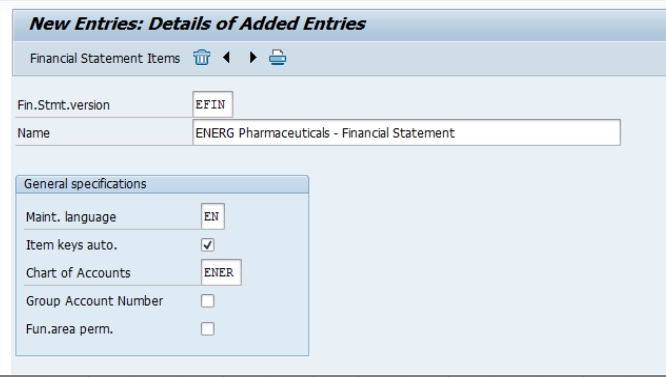Click the Name field label

point(33,133)
